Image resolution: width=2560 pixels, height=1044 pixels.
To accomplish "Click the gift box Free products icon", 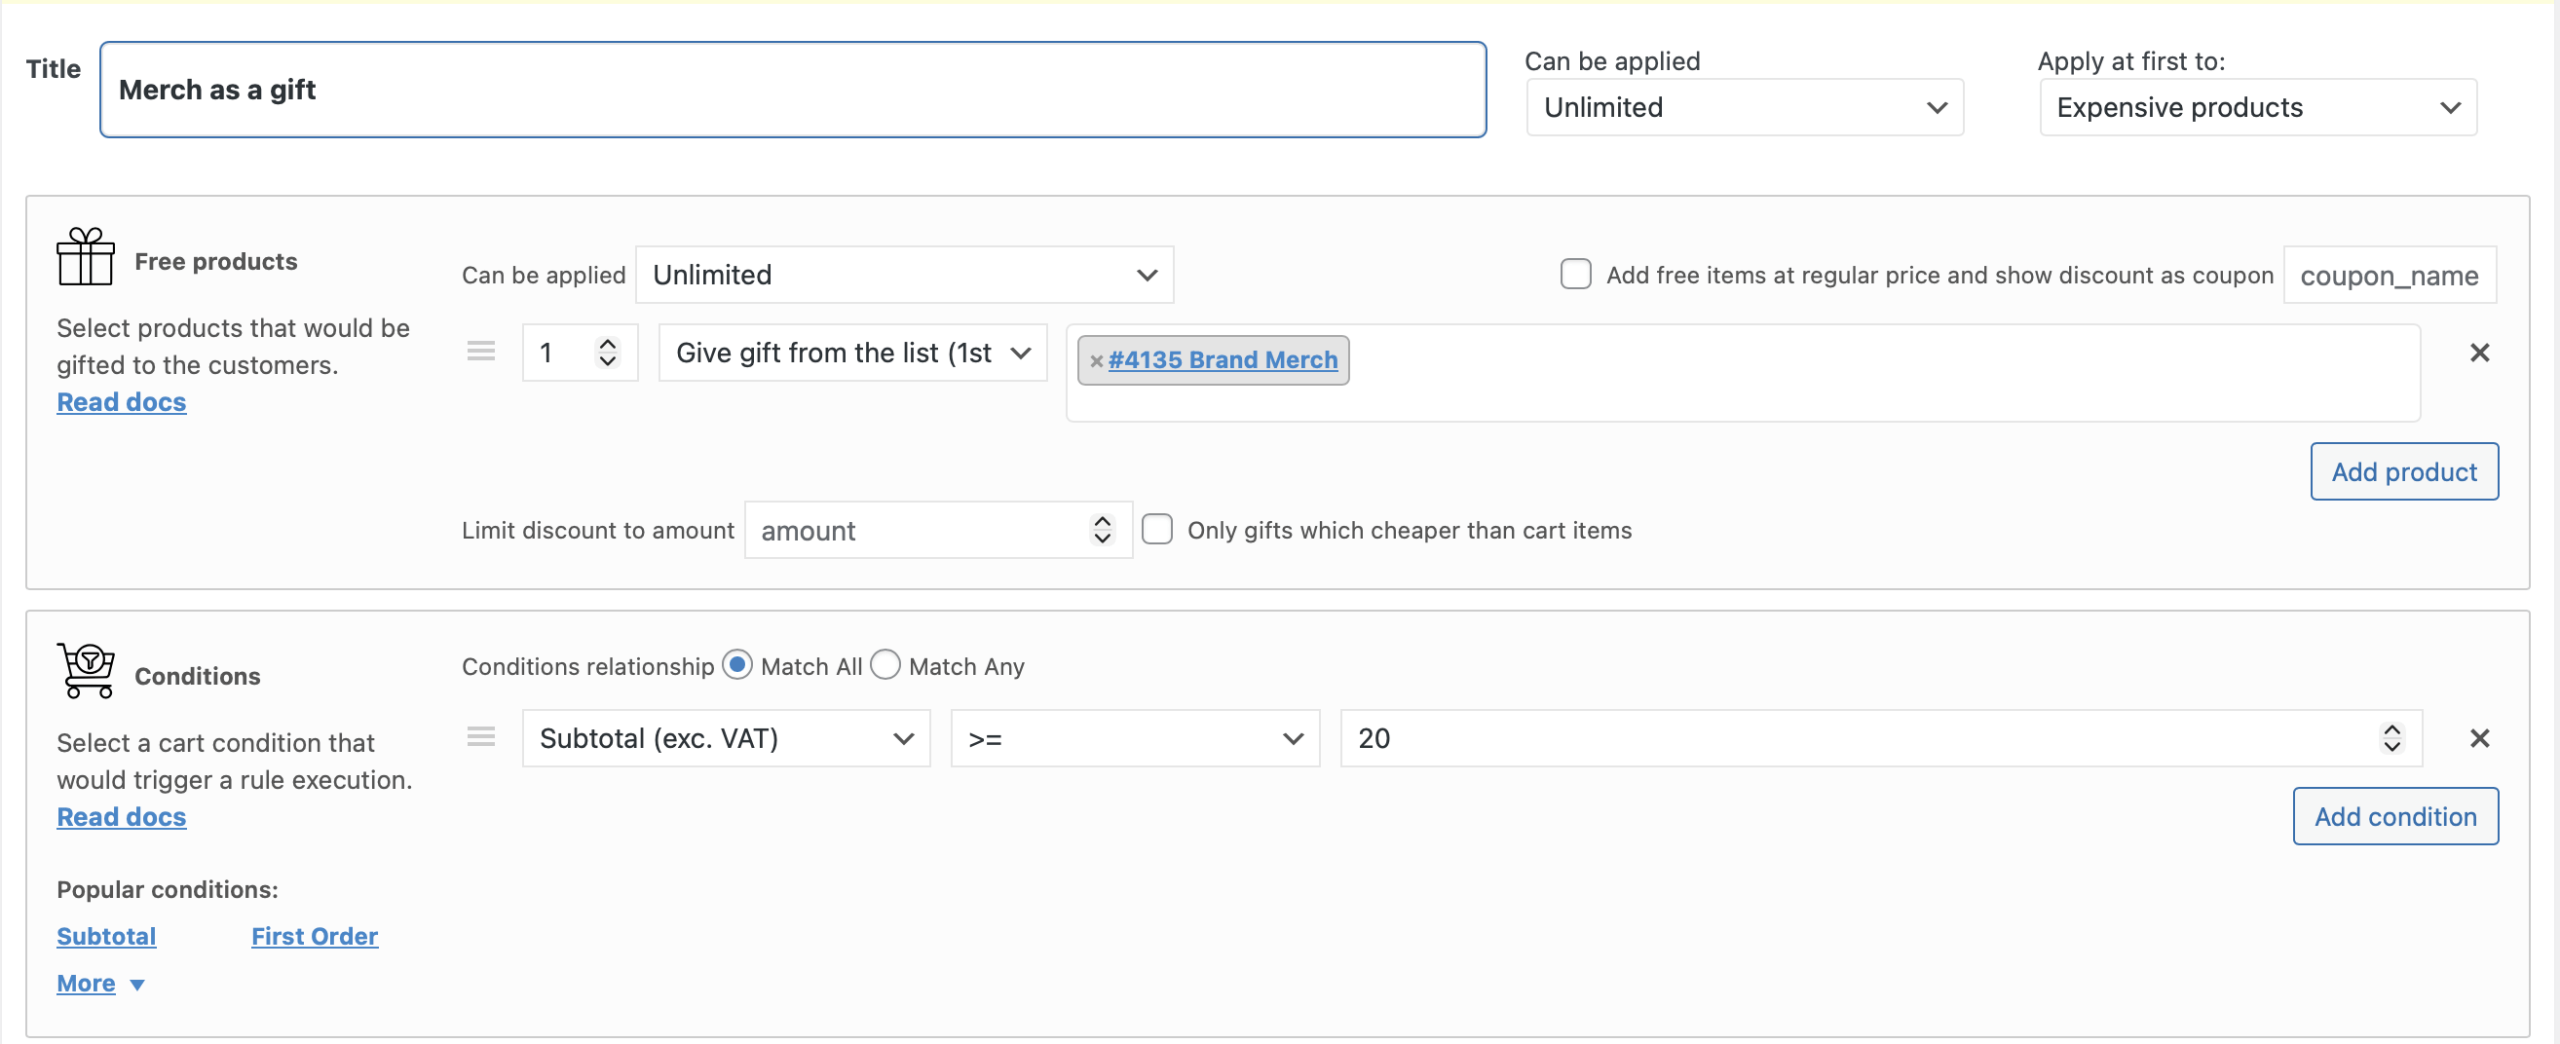I will 85,258.
